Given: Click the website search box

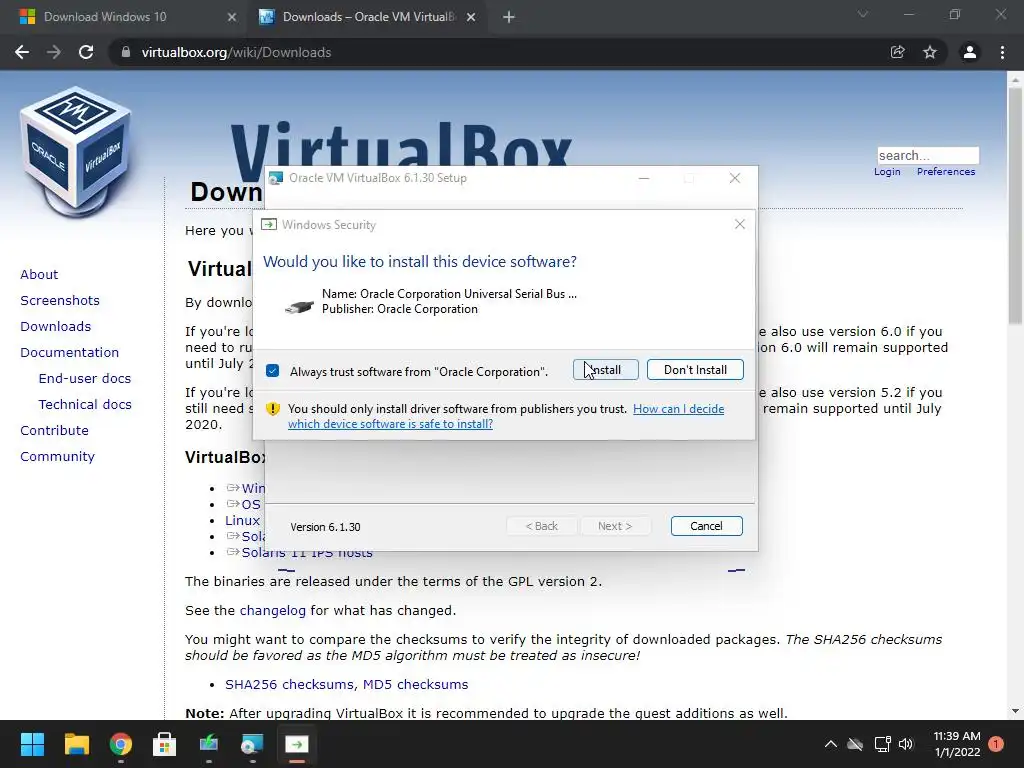Looking at the screenshot, I should [x=927, y=155].
